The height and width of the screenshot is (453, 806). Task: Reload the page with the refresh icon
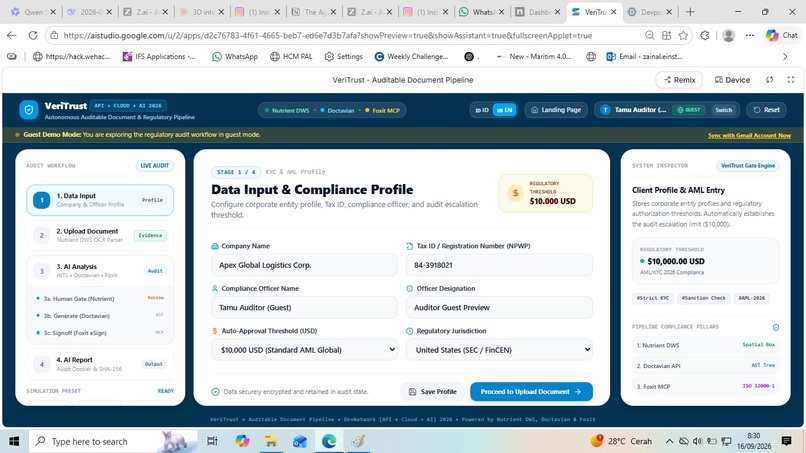tap(33, 35)
